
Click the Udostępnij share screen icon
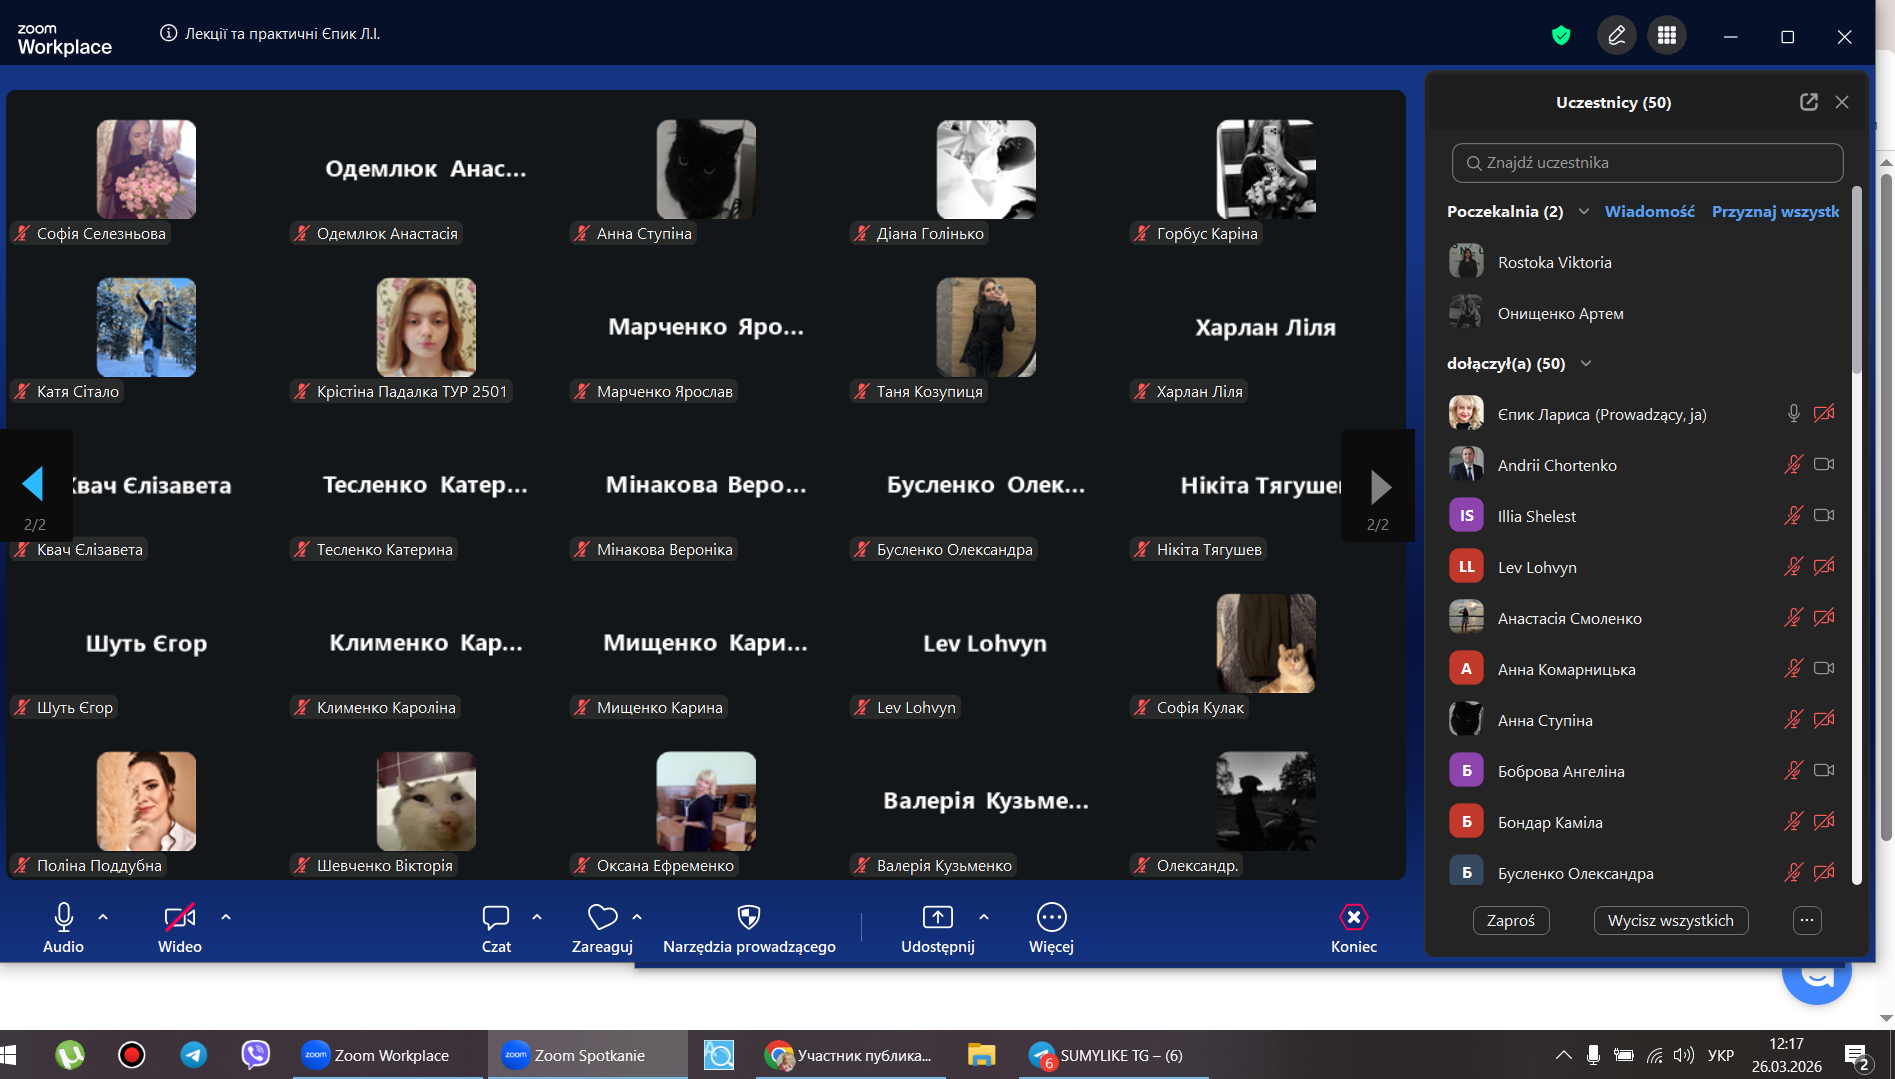[937, 918]
